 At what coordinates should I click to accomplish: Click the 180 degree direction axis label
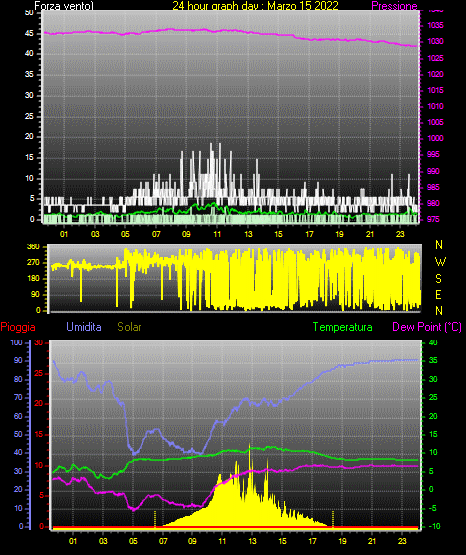point(33,279)
